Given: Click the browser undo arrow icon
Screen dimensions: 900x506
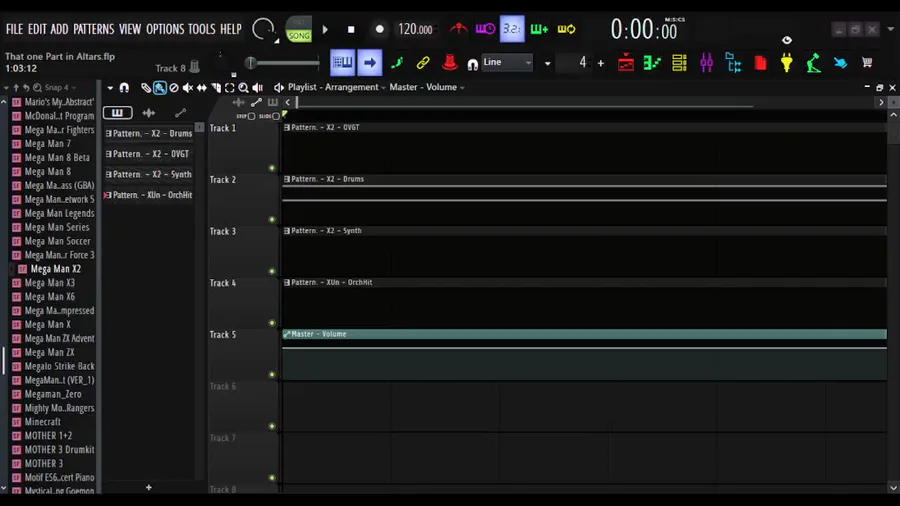Looking at the screenshot, I should pyautogui.click(x=26, y=88).
